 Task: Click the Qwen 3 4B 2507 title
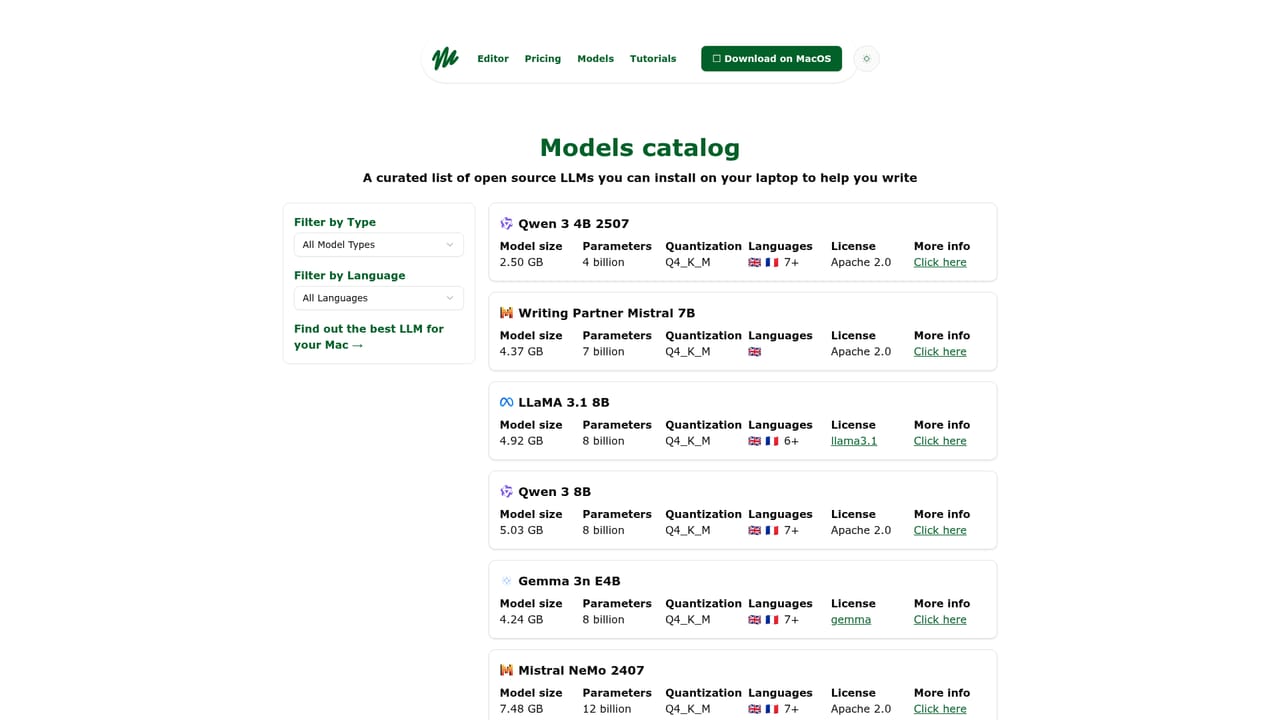pos(574,224)
